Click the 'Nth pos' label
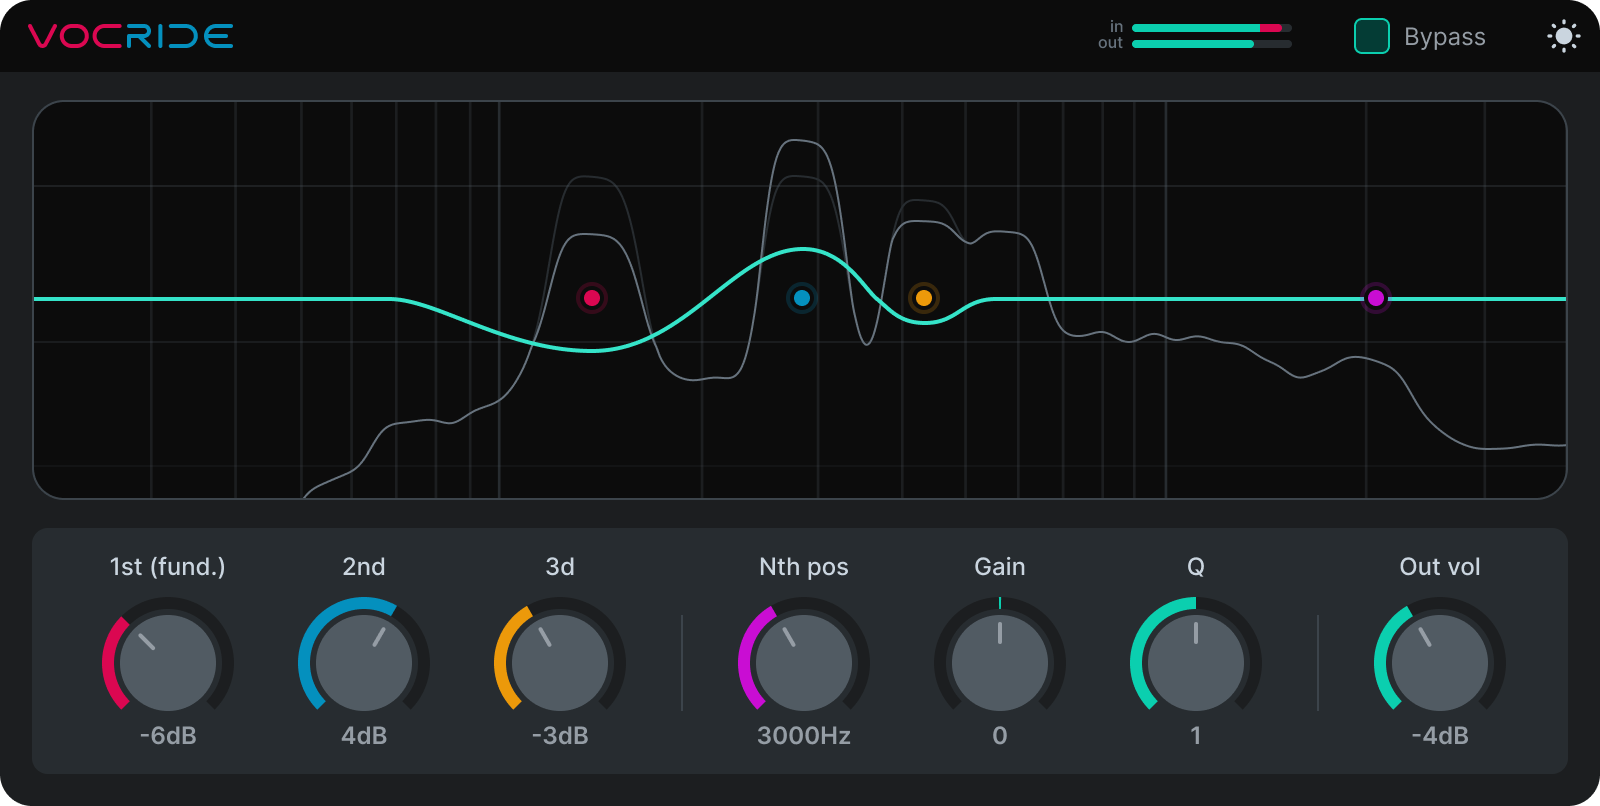This screenshot has height=806, width=1600. tap(804, 567)
